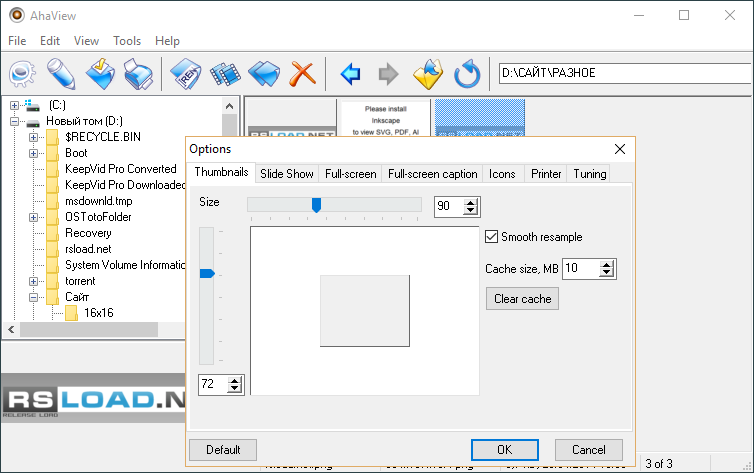Click the blue pages copy toolbar icon
Viewport: 754px width, 473px height.
point(264,74)
